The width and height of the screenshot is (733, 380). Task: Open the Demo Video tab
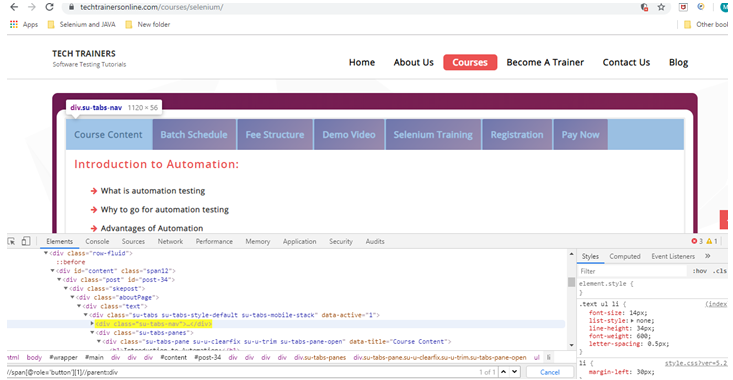tap(349, 135)
